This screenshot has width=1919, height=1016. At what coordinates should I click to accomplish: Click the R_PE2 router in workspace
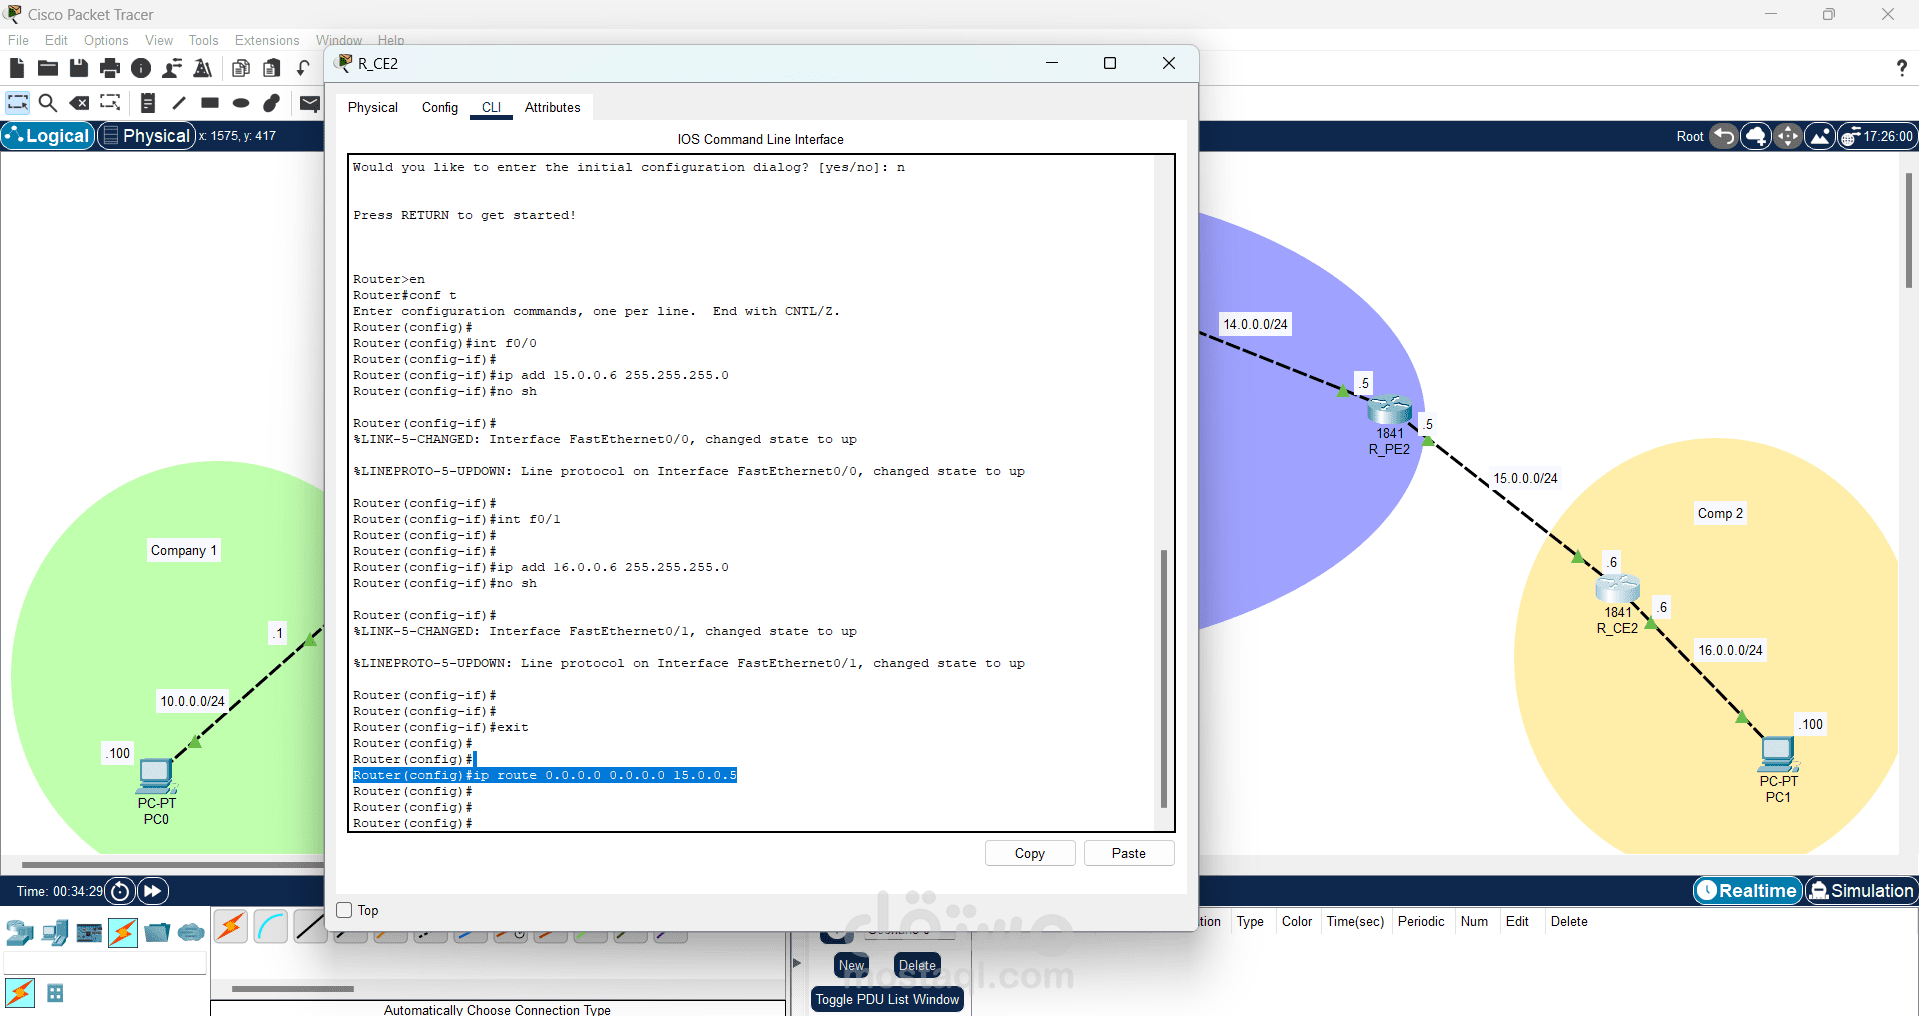point(1389,410)
